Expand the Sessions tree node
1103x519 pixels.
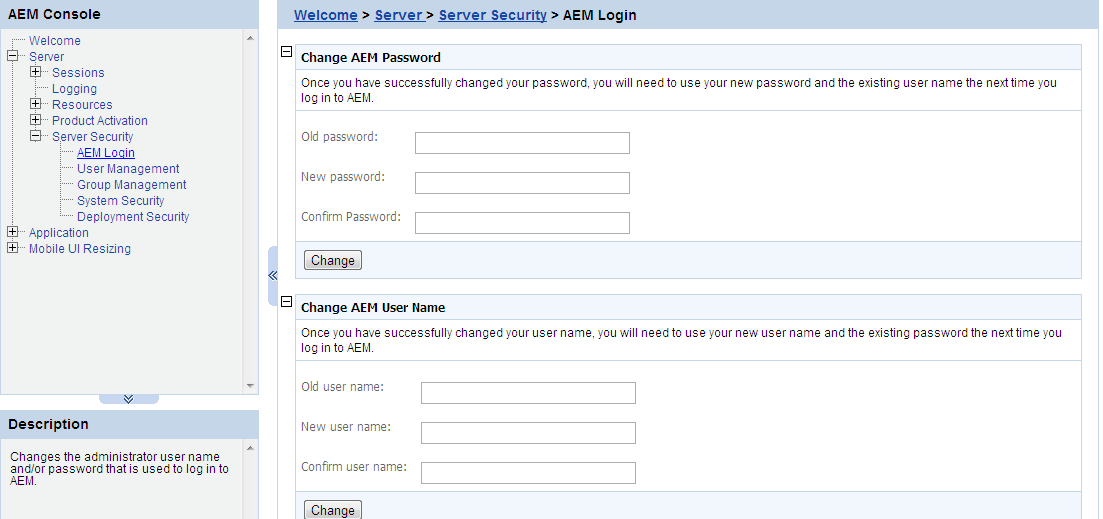[35, 72]
